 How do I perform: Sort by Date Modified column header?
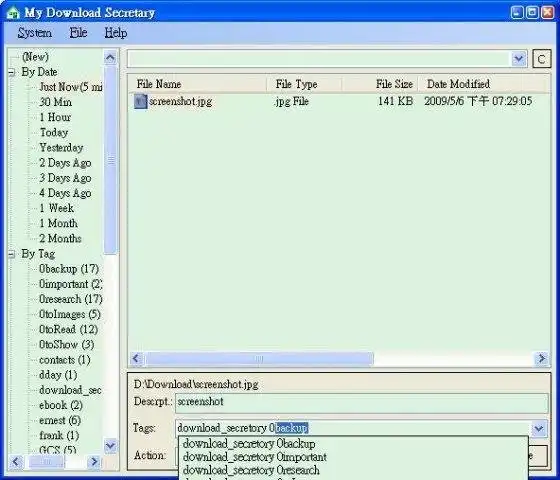482,84
